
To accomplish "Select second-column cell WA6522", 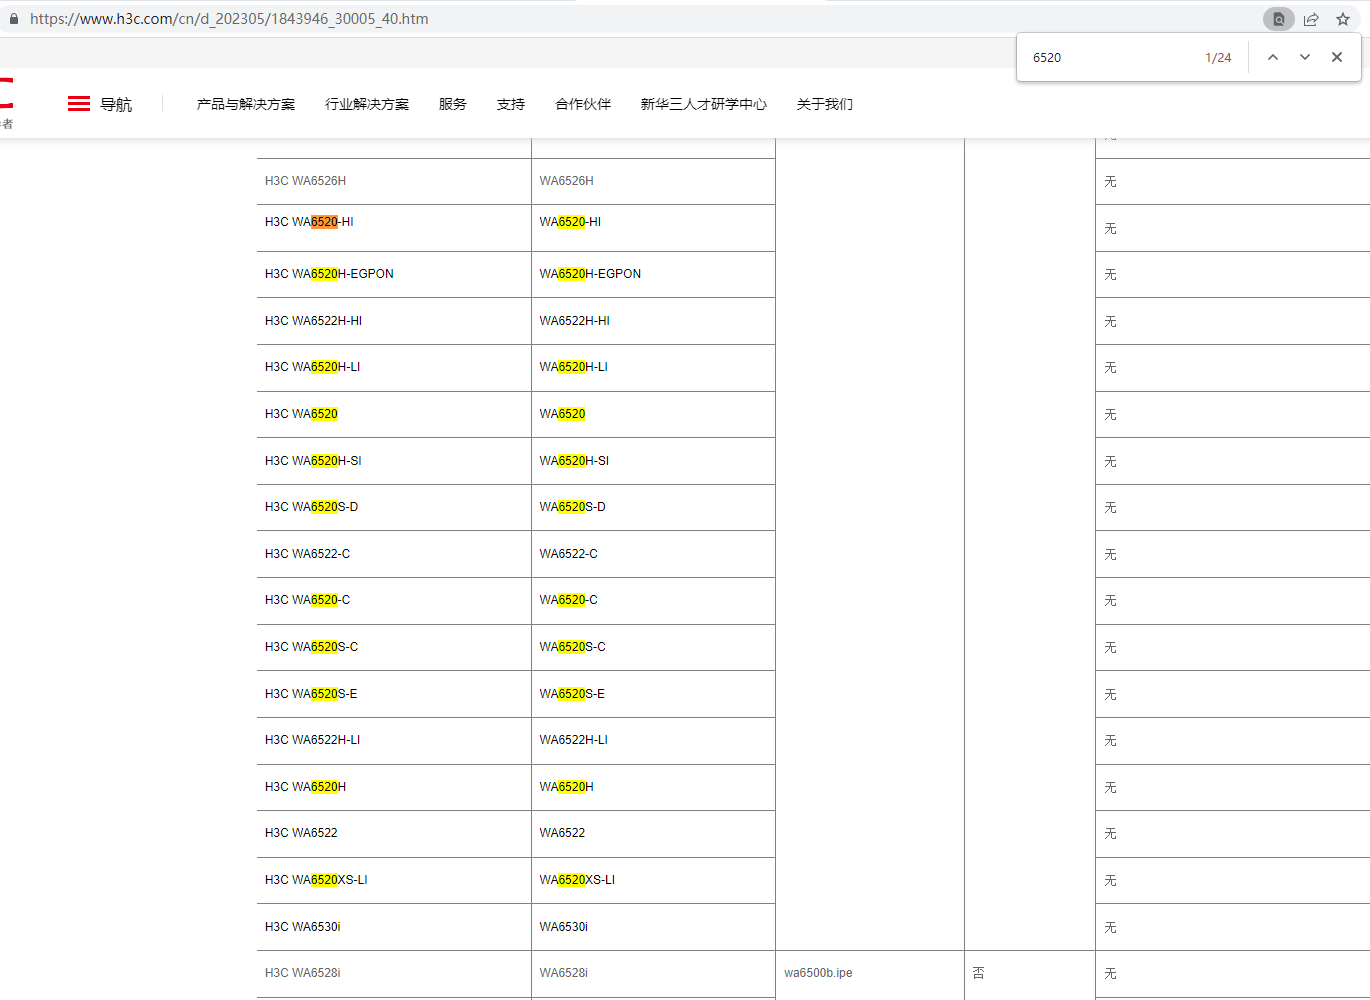I will (x=562, y=833).
